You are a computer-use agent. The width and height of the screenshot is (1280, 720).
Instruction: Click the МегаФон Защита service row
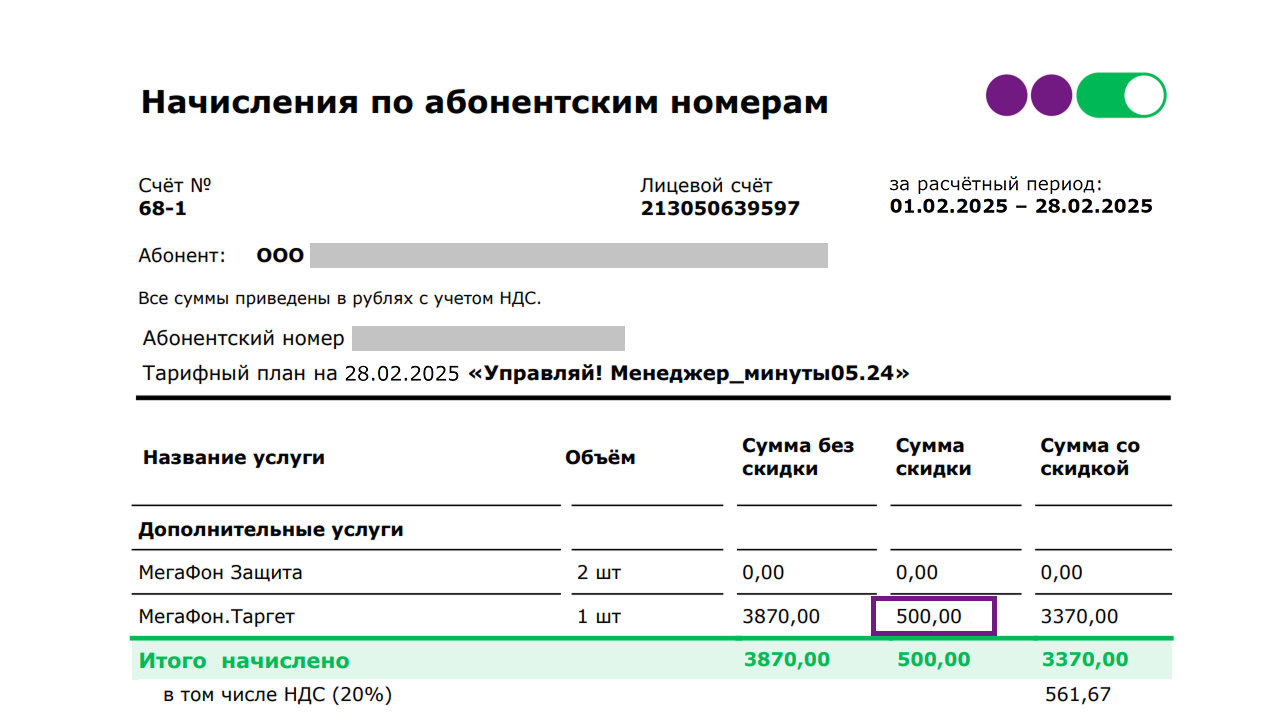tap(651, 573)
